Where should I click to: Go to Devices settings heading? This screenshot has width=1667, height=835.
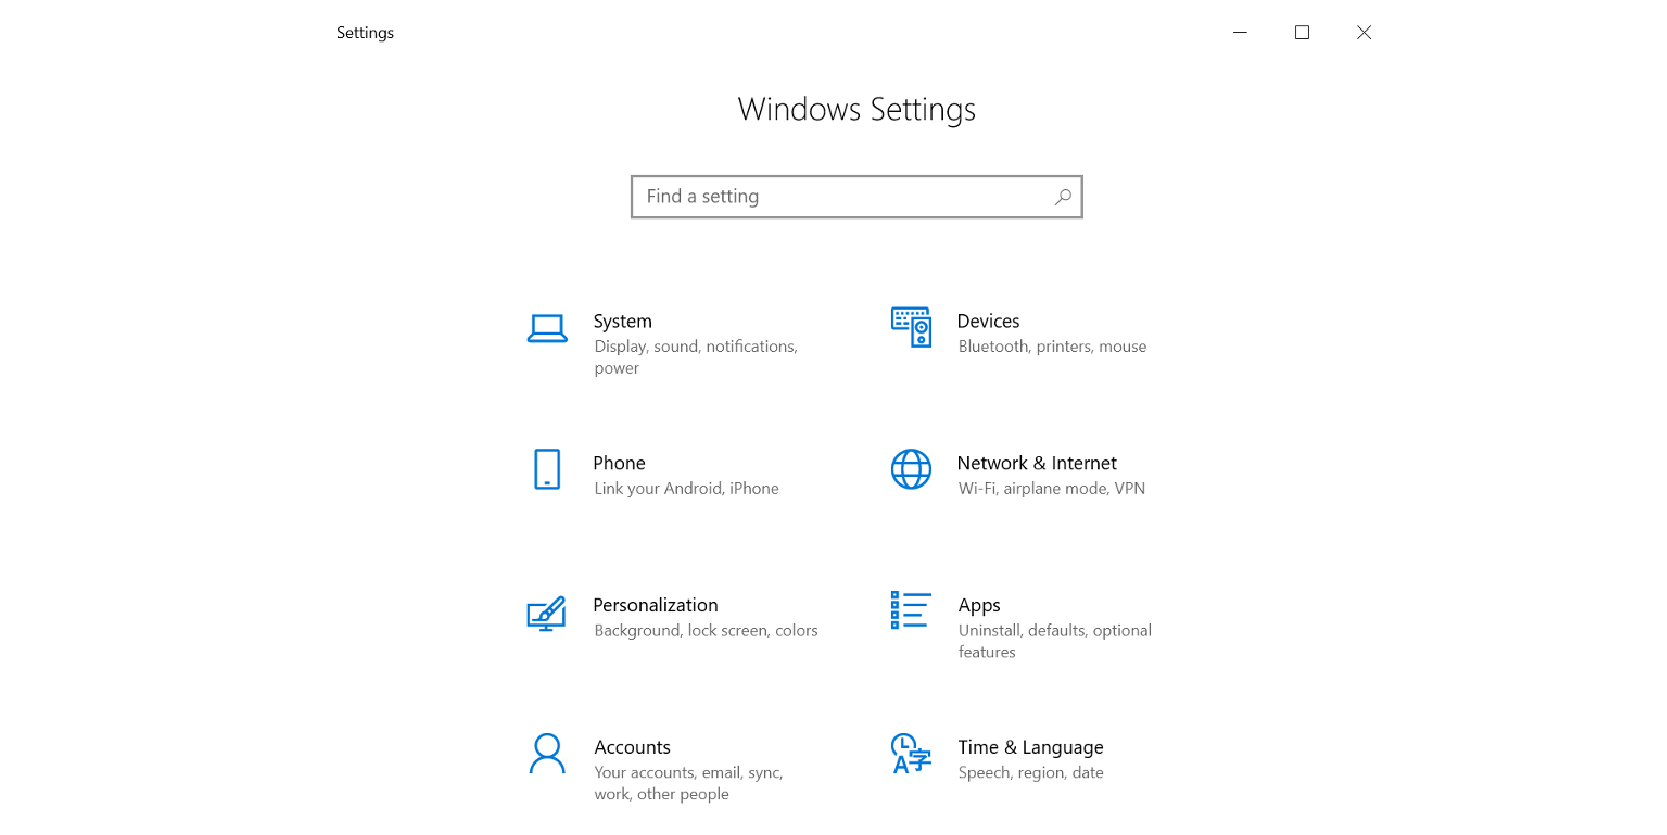988,321
